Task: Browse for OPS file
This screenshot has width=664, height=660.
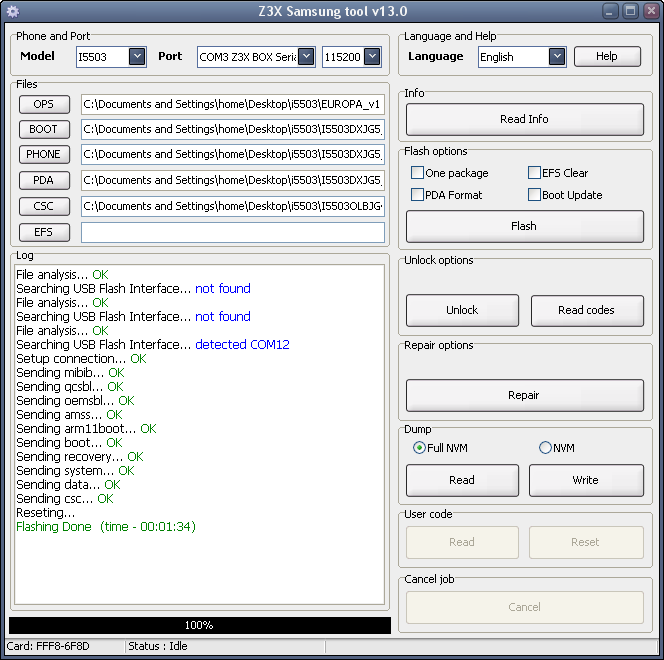Action: click(44, 104)
